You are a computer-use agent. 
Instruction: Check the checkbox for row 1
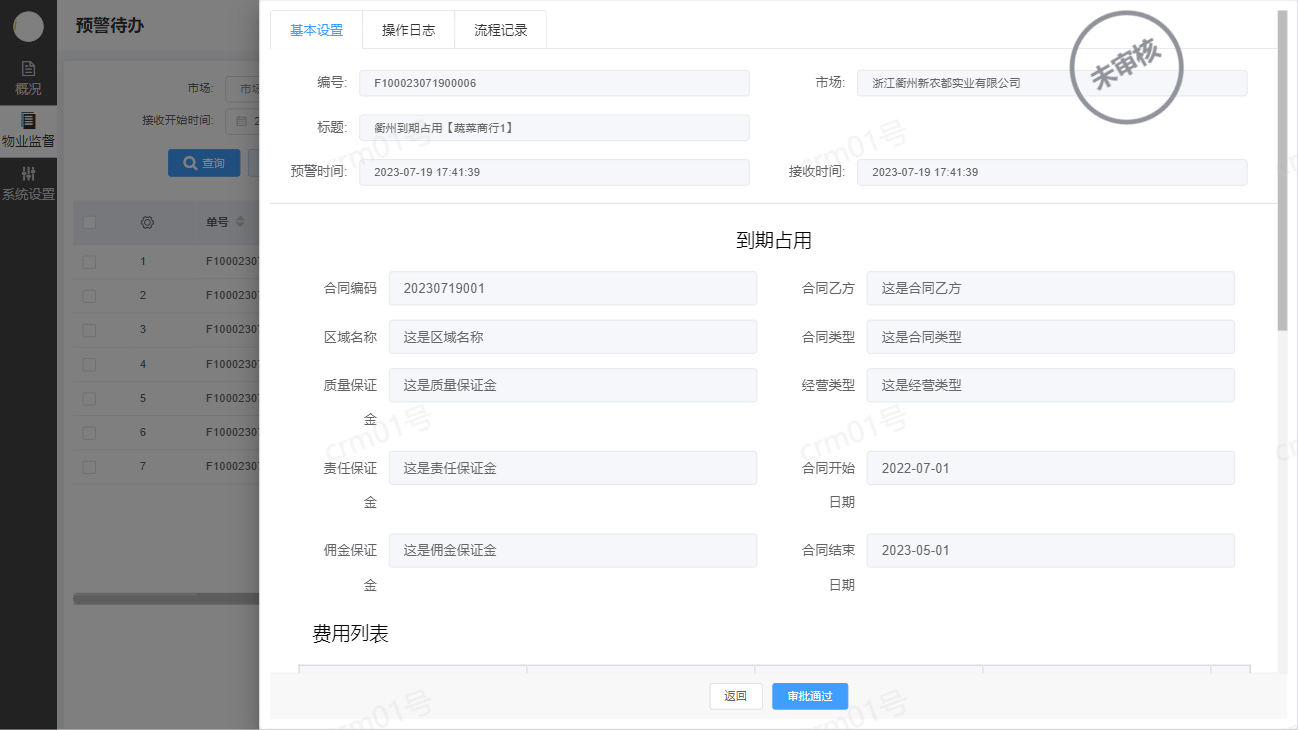coord(89,261)
